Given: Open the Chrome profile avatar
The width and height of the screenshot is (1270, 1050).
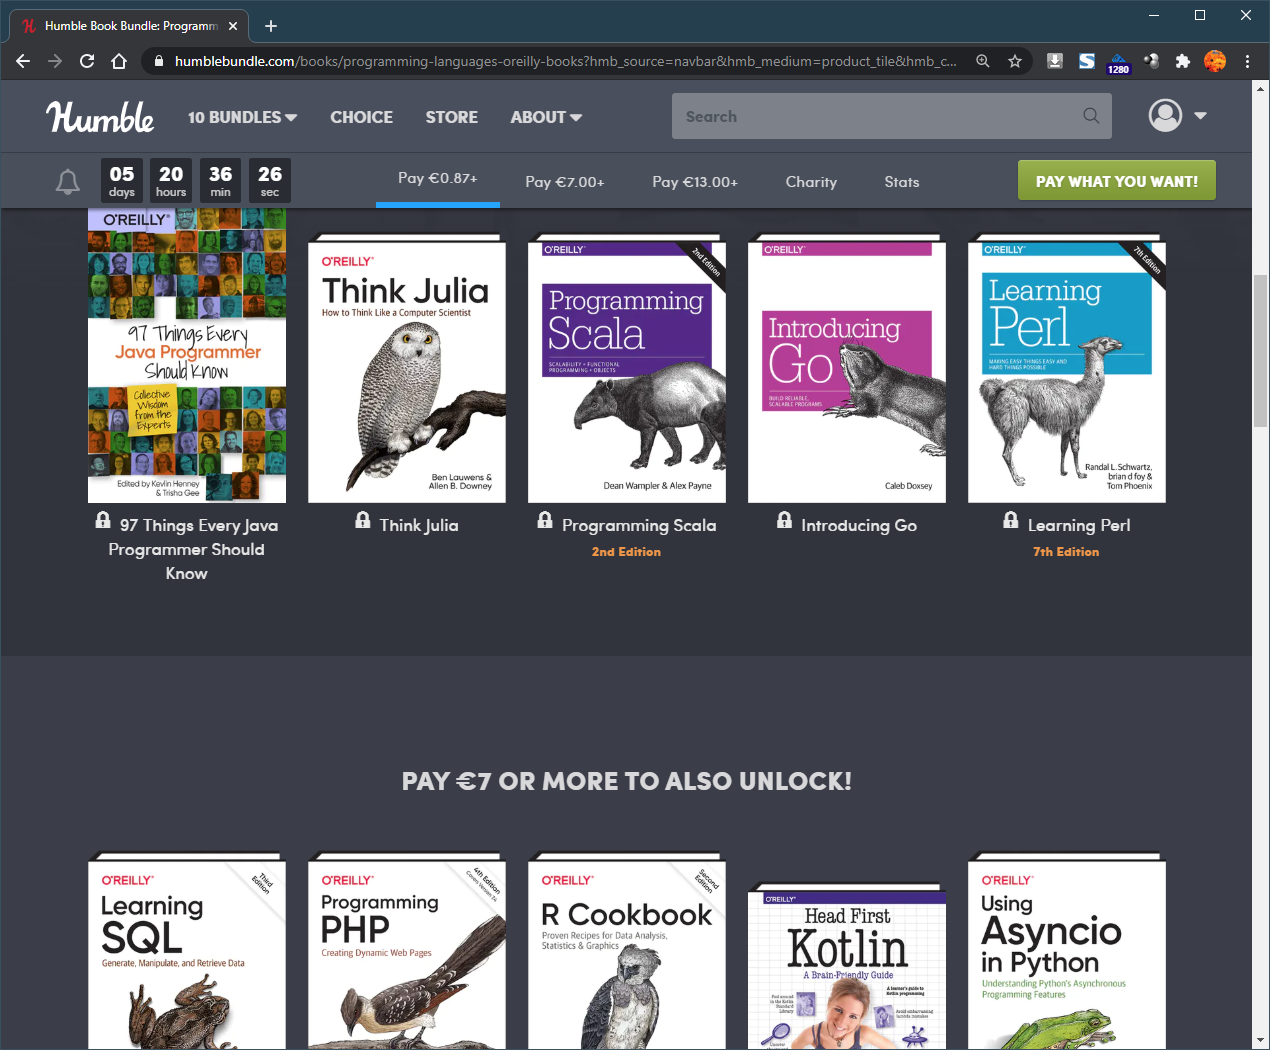Looking at the screenshot, I should tap(1215, 61).
